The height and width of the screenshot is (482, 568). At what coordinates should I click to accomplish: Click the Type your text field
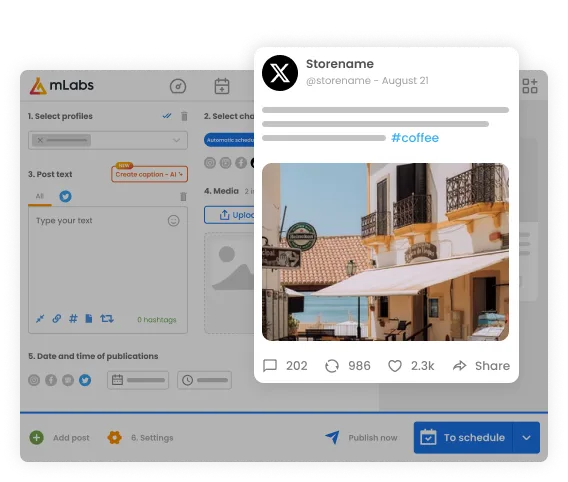tap(108, 270)
